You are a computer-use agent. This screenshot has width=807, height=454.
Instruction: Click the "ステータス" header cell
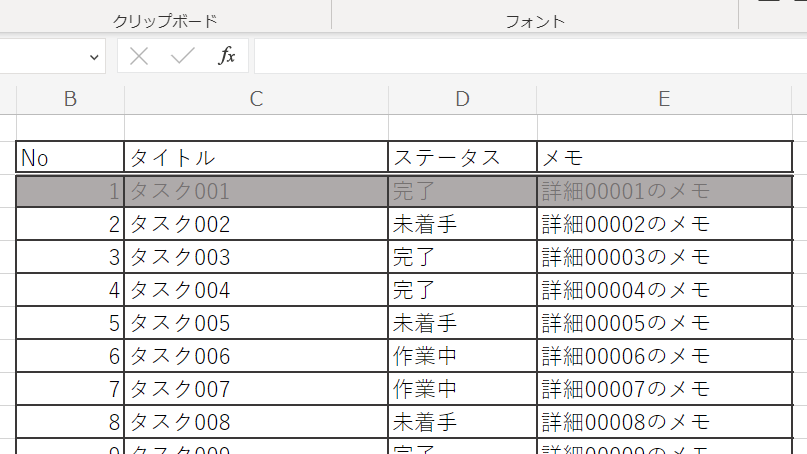click(462, 157)
